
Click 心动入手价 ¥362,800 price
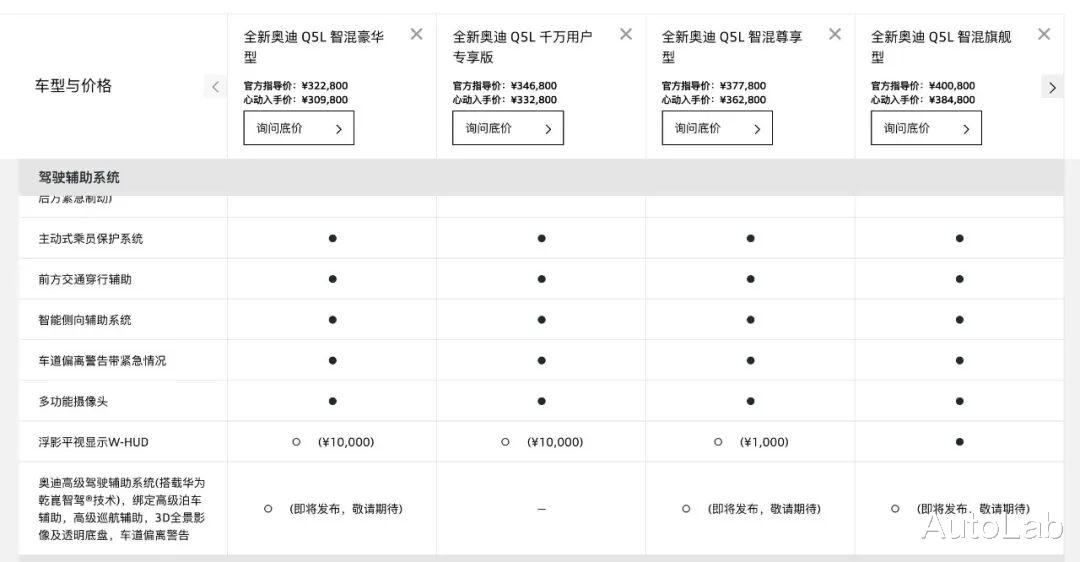point(714,100)
